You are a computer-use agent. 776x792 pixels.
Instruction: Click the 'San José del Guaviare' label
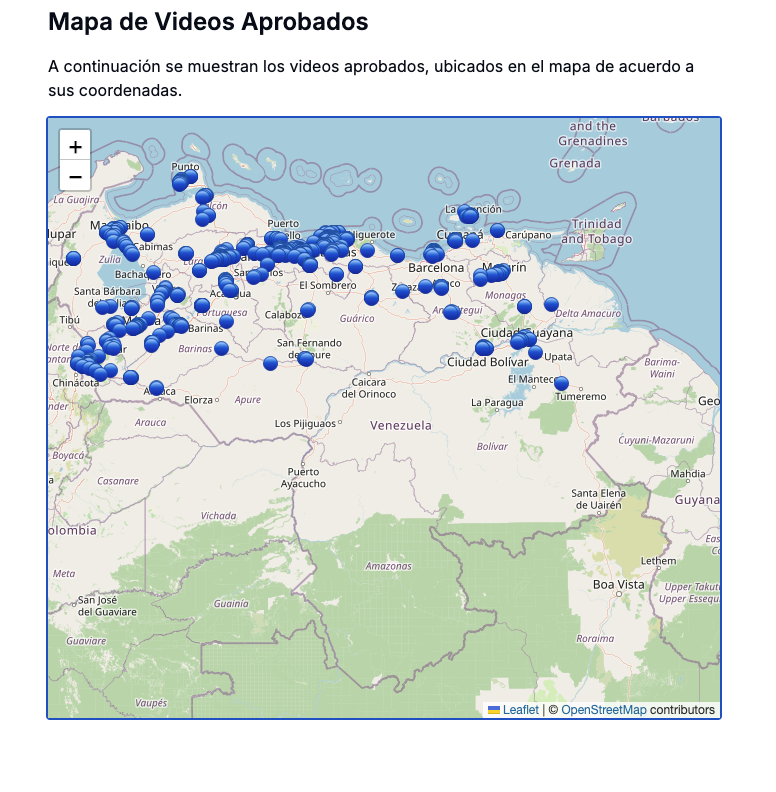[107, 606]
